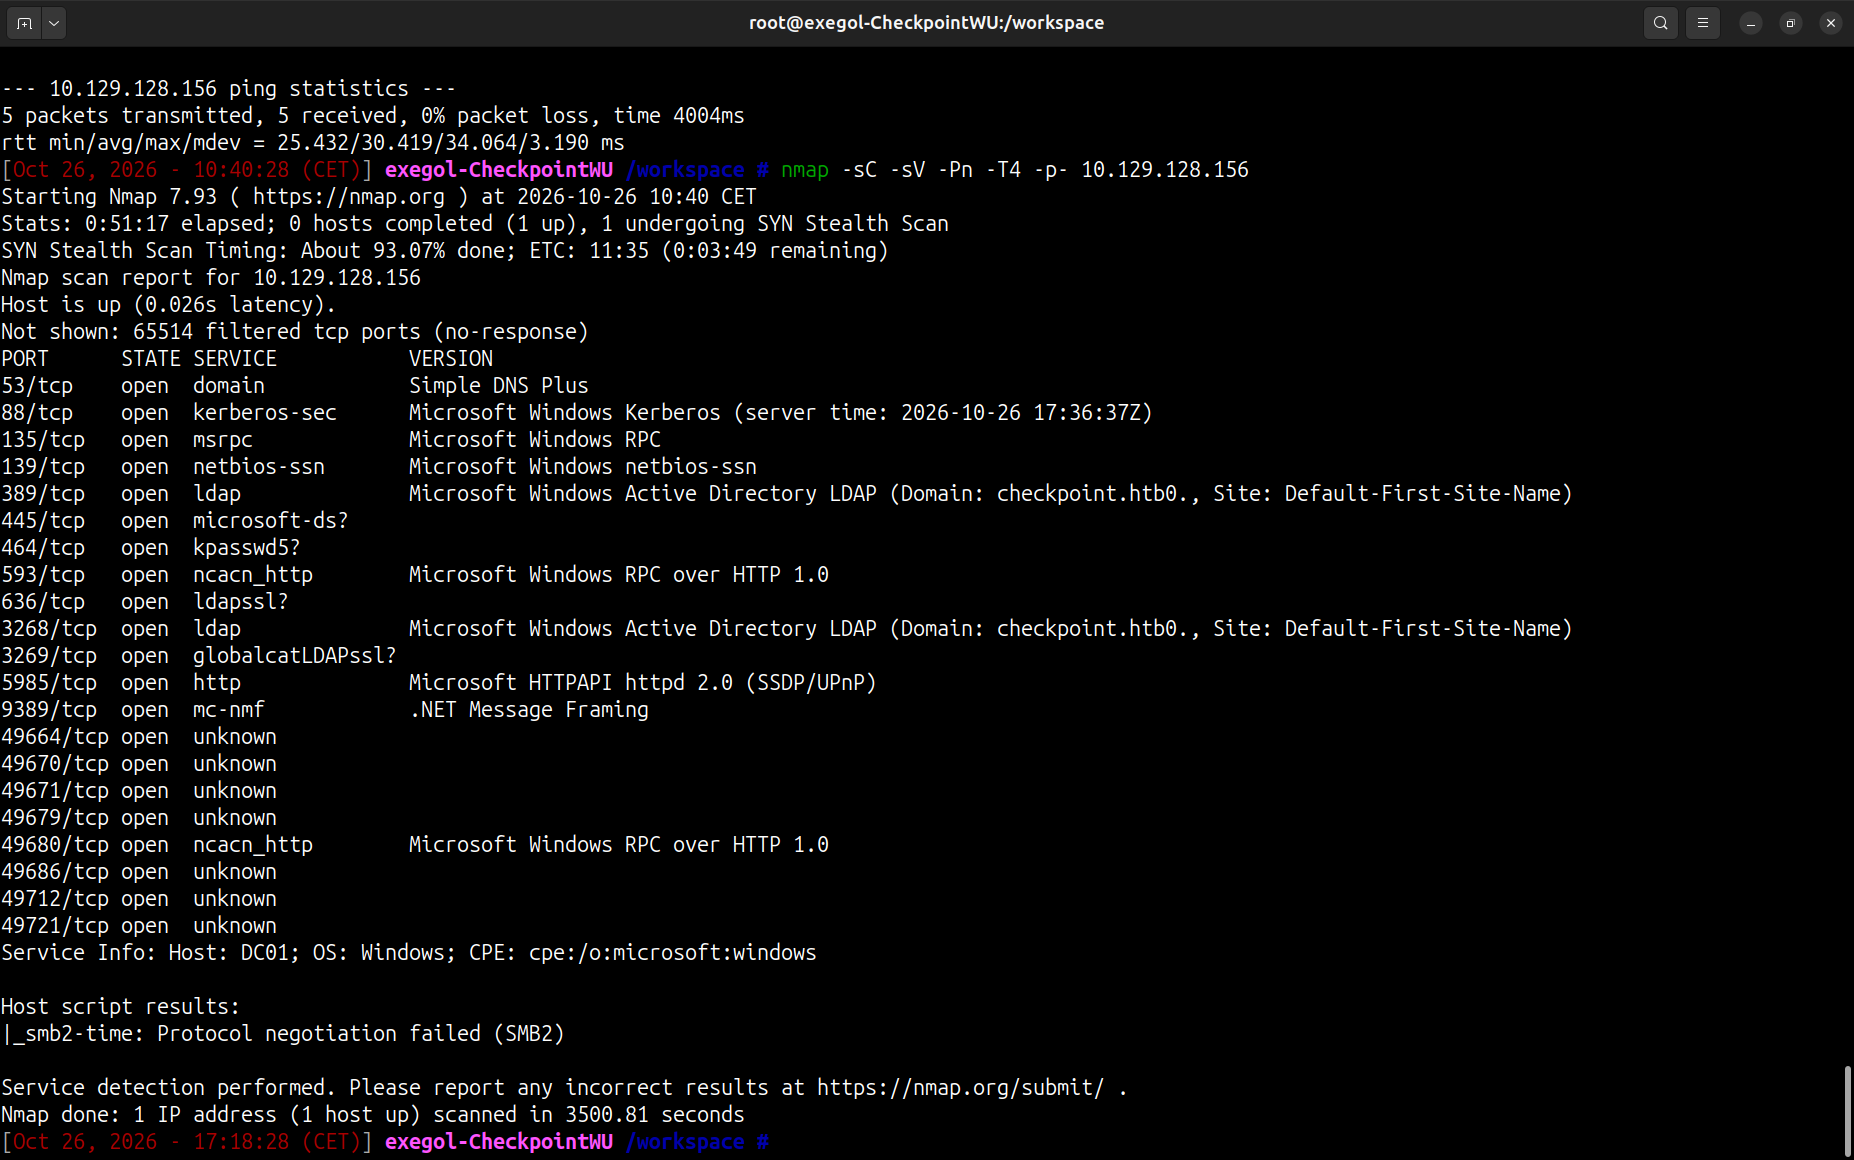Click the https://nmap.org/submit/ URL

click(961, 1088)
